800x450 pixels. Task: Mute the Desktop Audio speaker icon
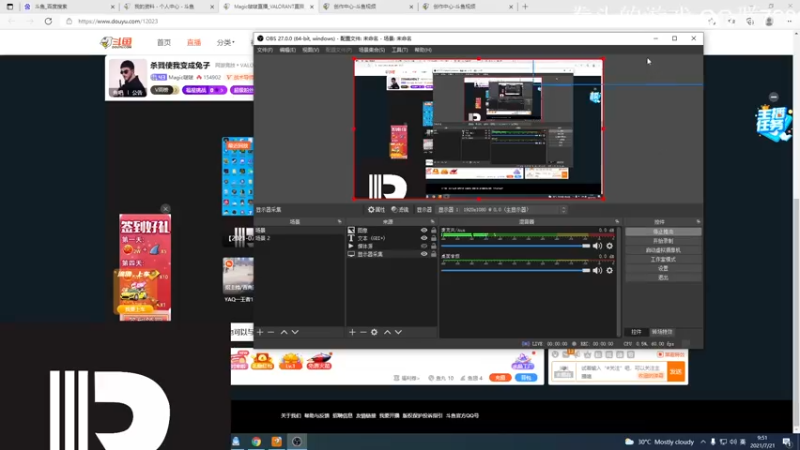597,270
